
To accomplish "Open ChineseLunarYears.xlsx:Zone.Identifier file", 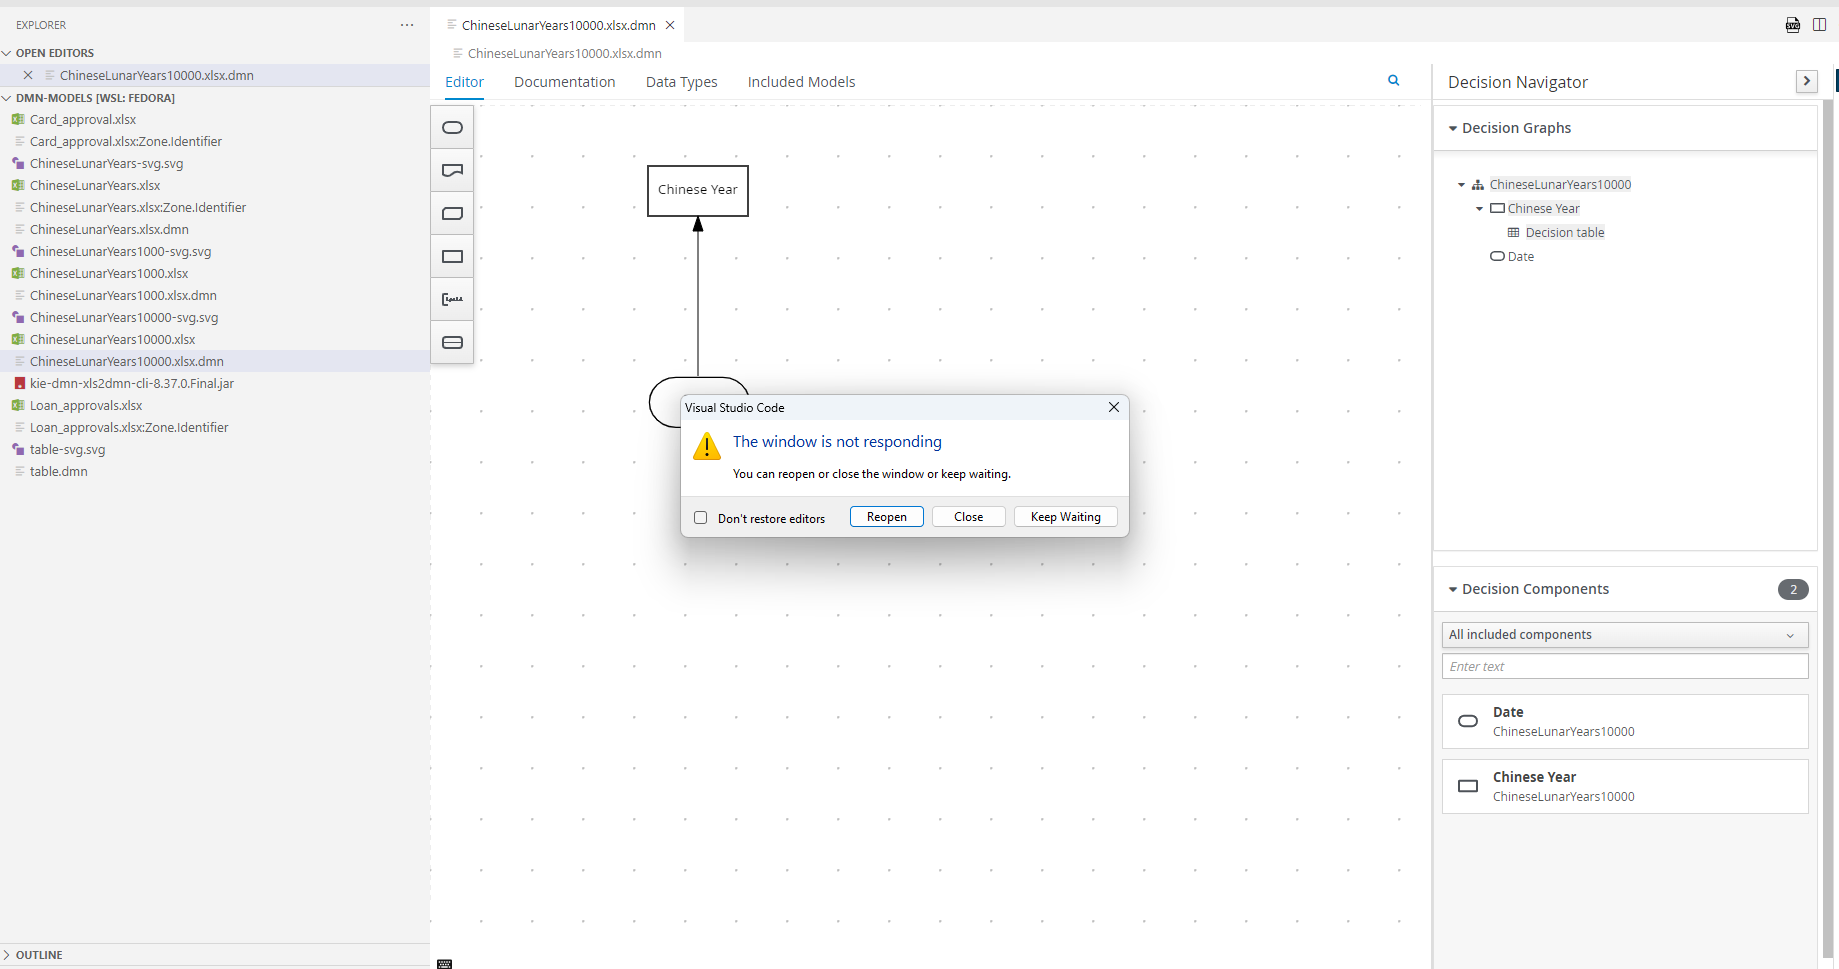I will [x=138, y=207].
